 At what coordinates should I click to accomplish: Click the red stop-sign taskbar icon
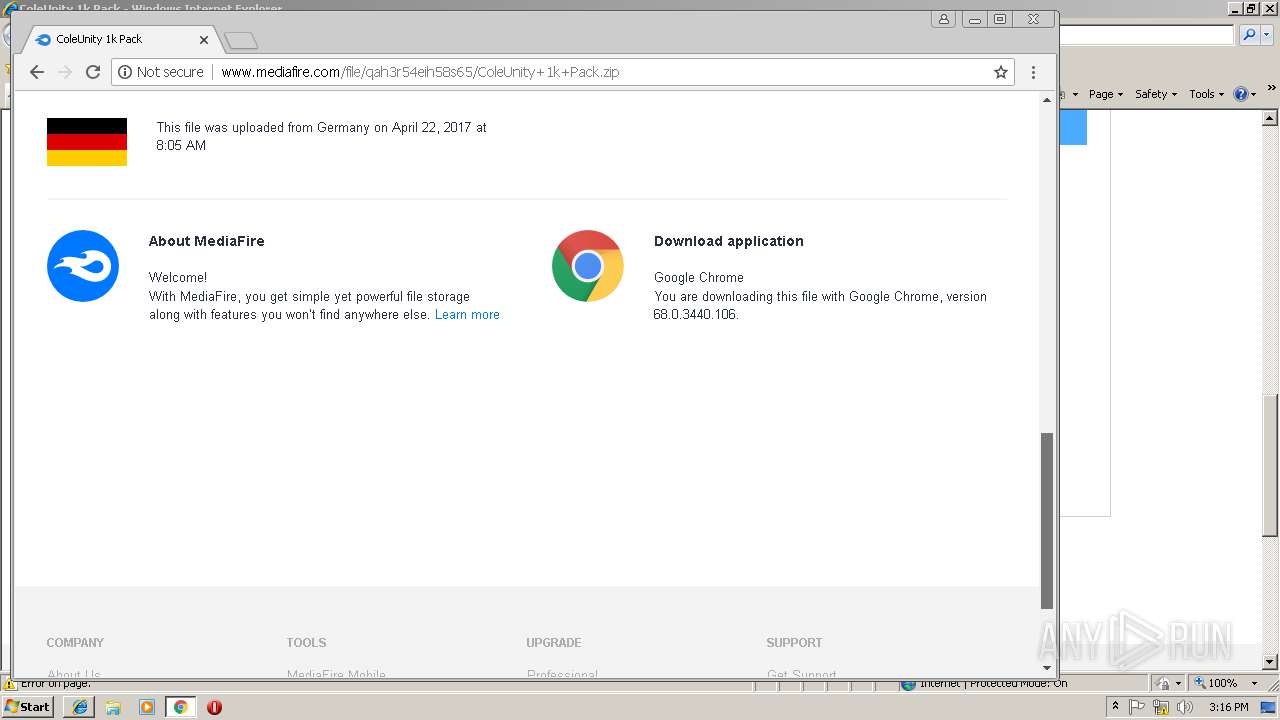click(214, 707)
